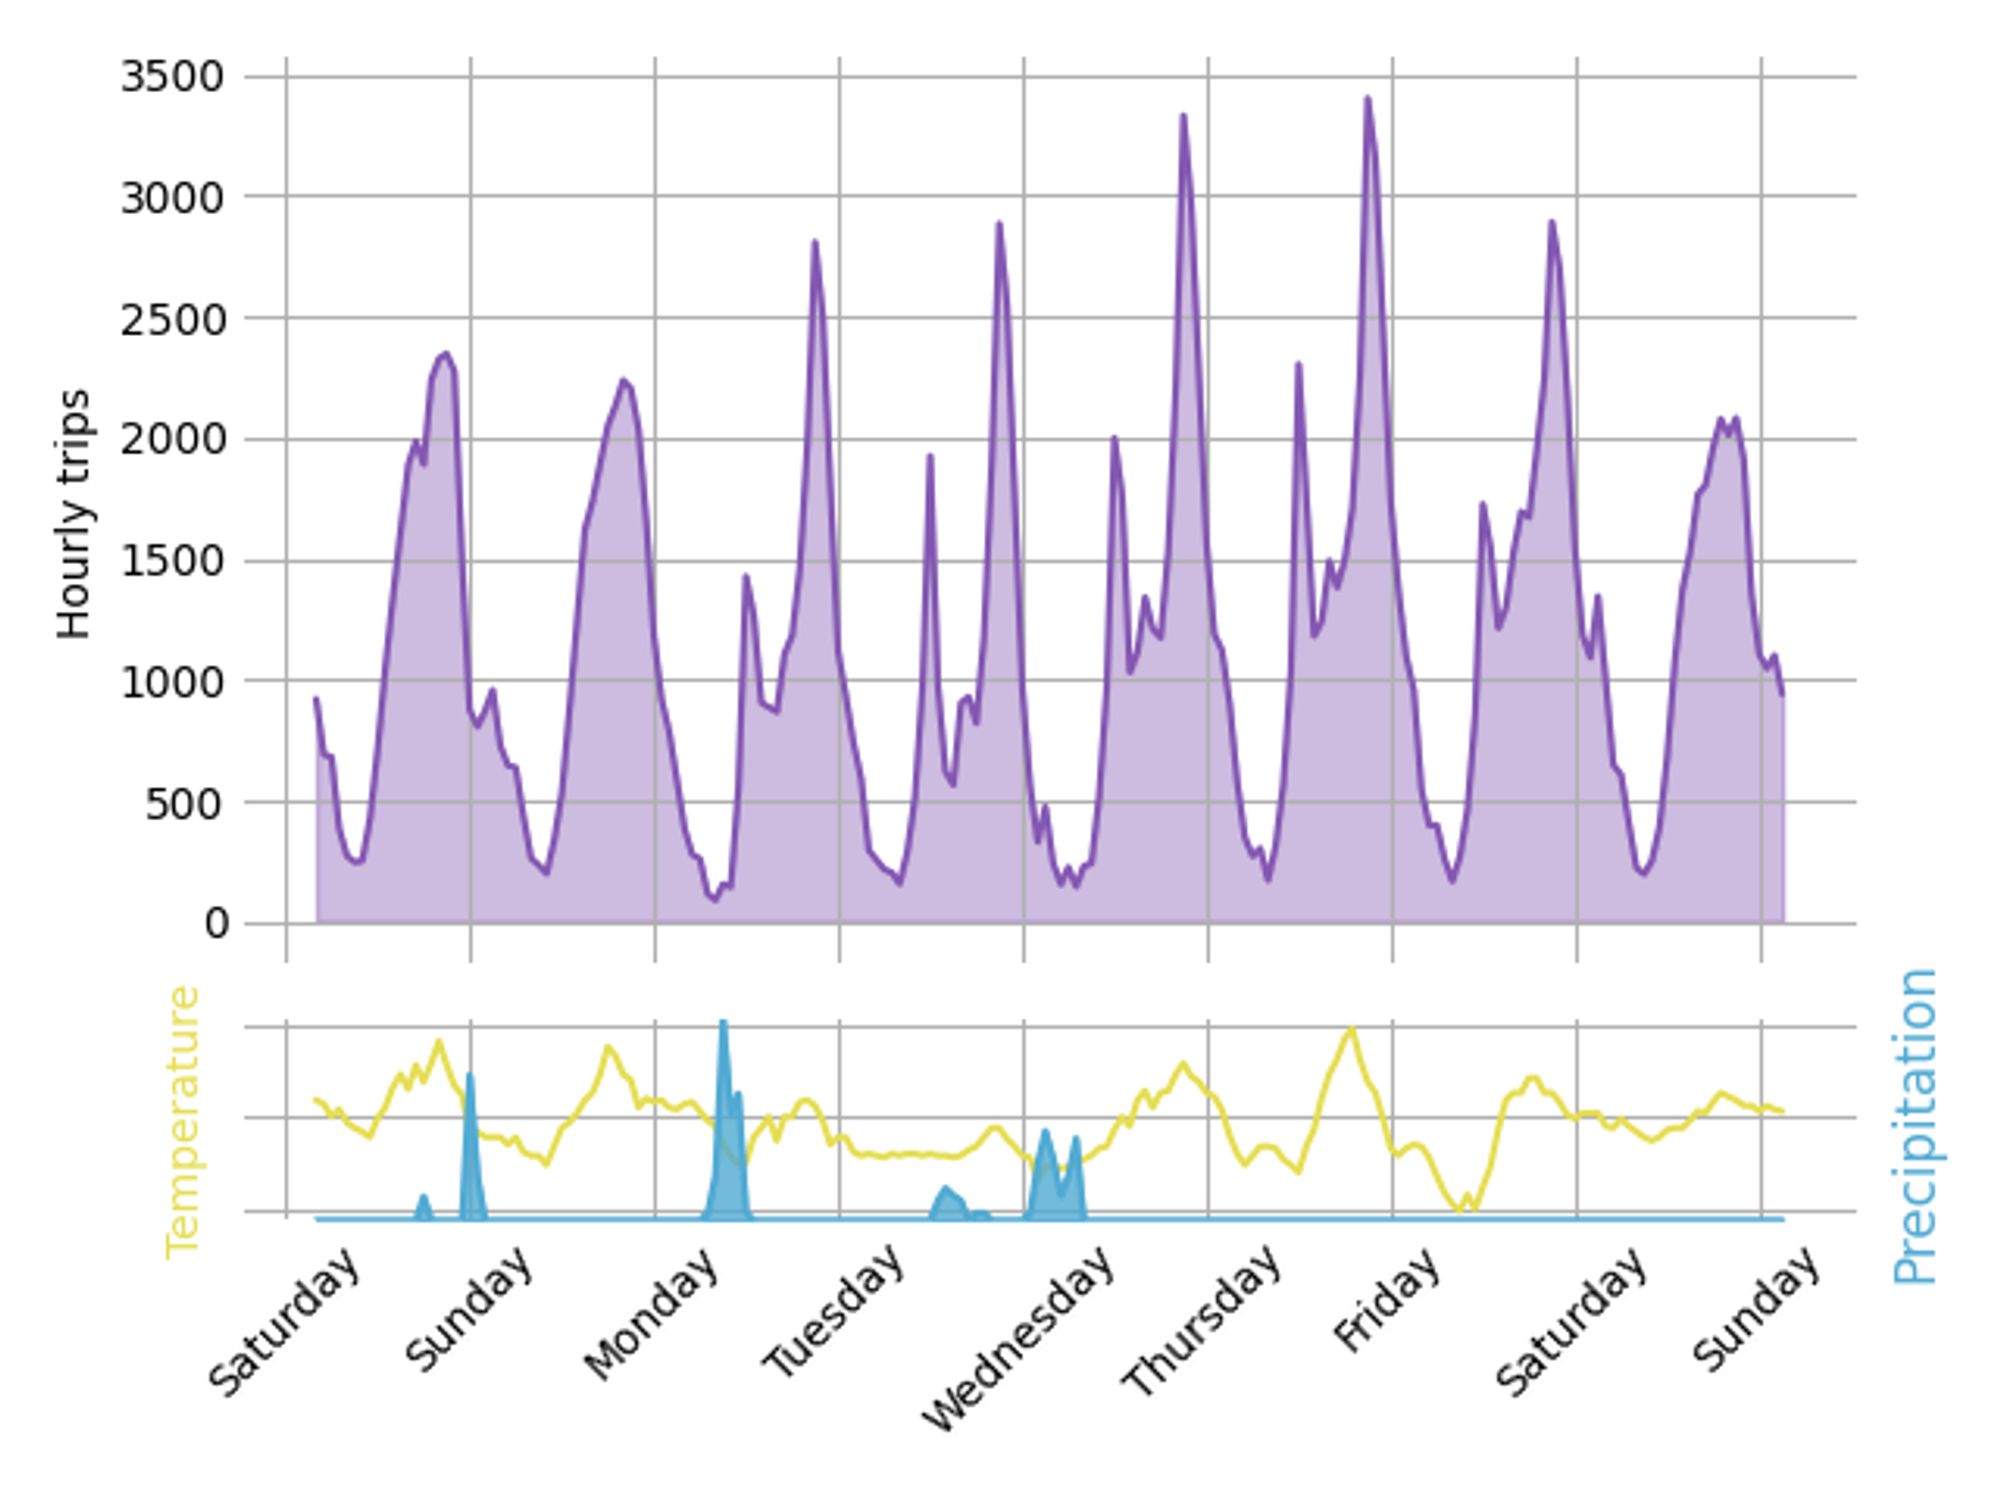Click the 3000 y-axis tick label
Screen dimensions: 2000x1500
click(x=172, y=198)
